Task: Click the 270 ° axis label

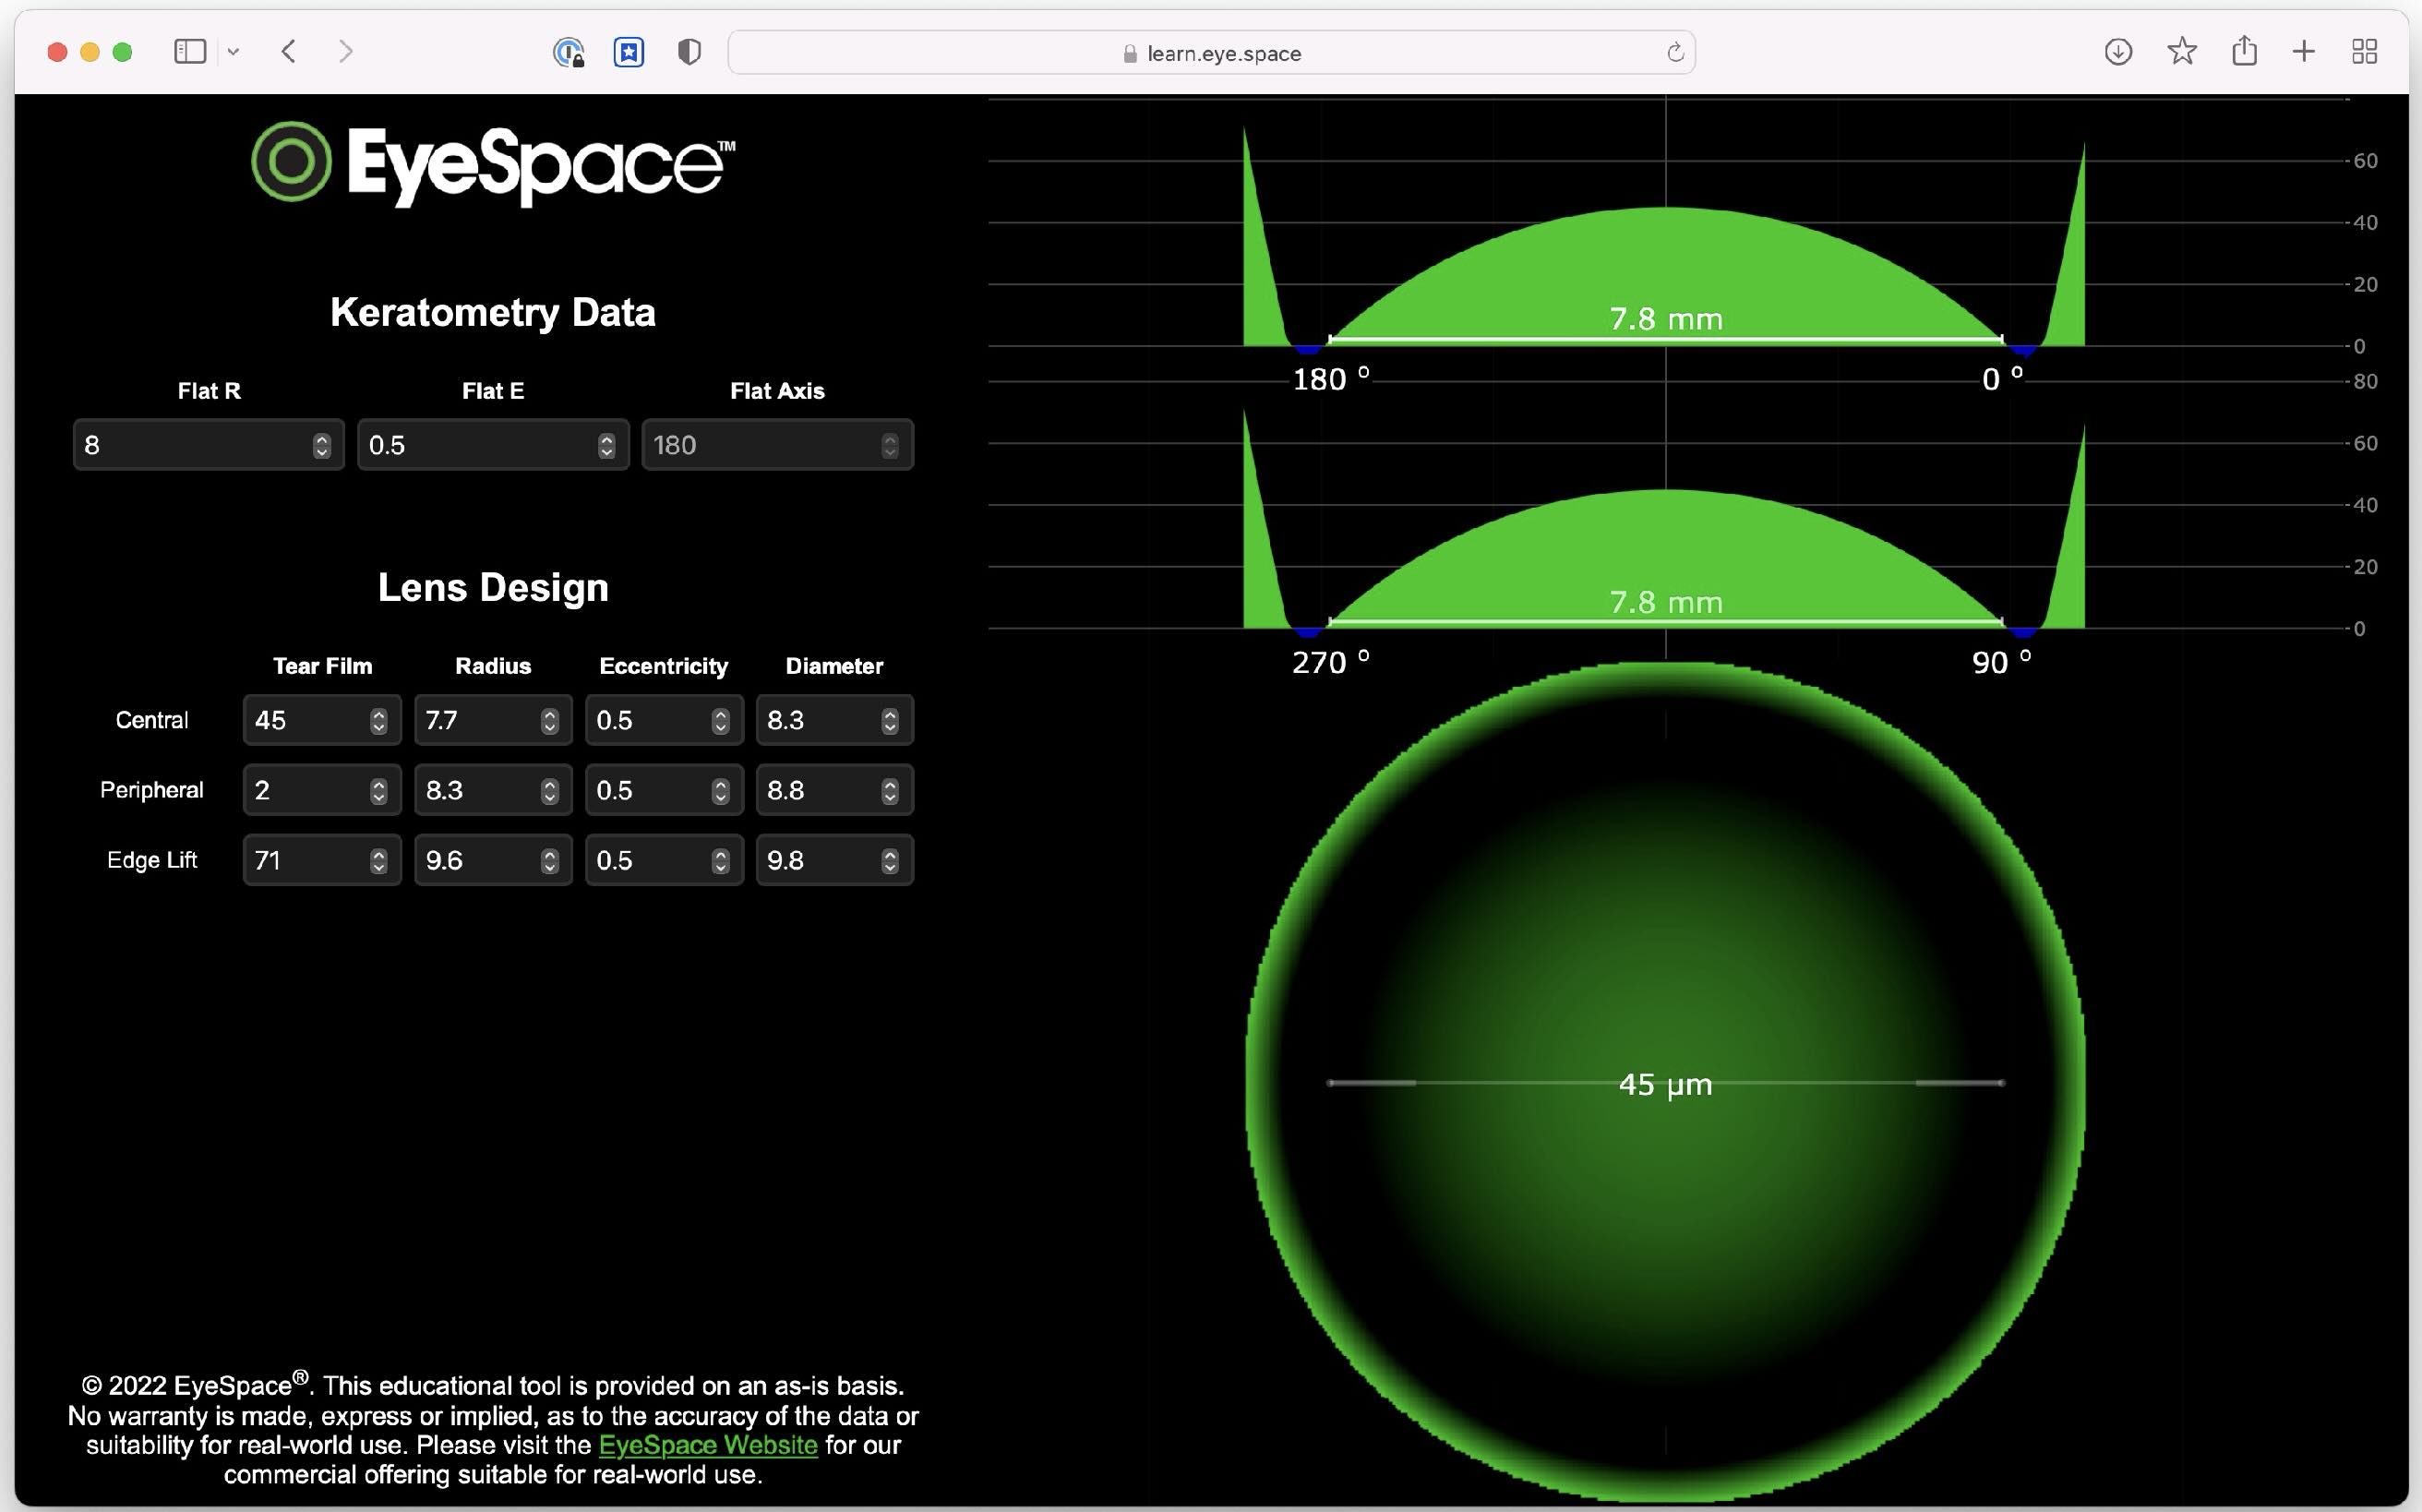Action: coord(1331,662)
